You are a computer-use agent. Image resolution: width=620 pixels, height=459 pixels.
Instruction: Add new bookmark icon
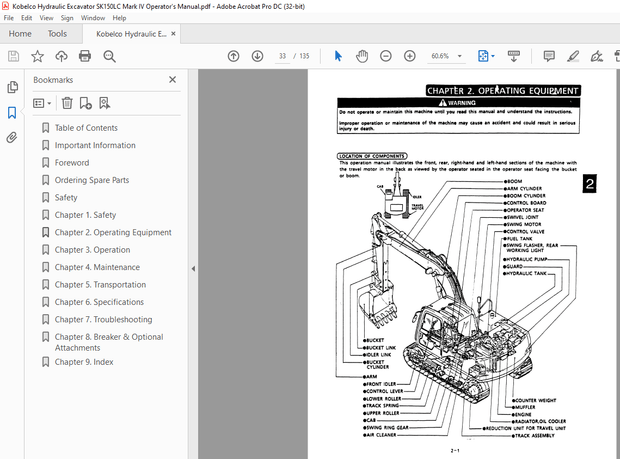click(x=85, y=103)
